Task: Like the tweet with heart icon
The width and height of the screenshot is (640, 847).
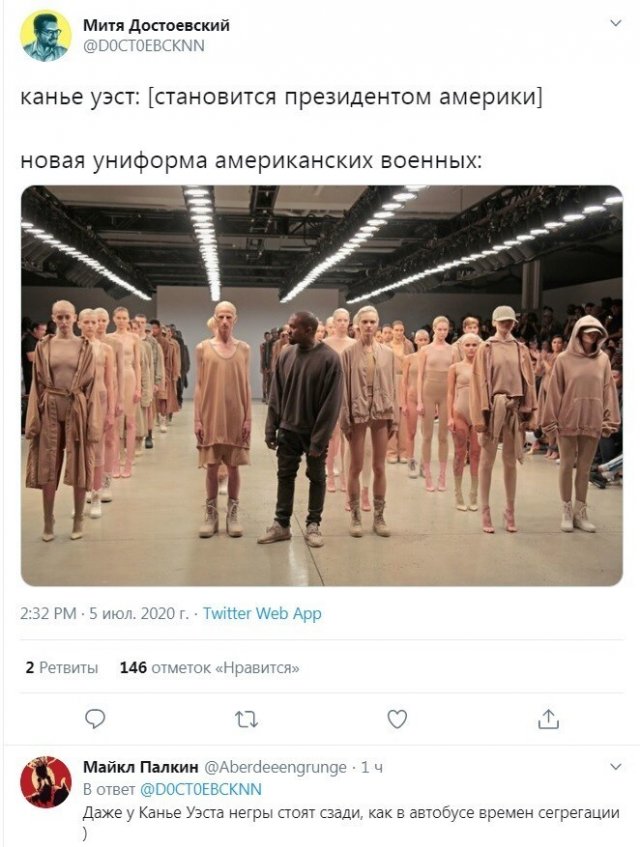Action: 397,719
